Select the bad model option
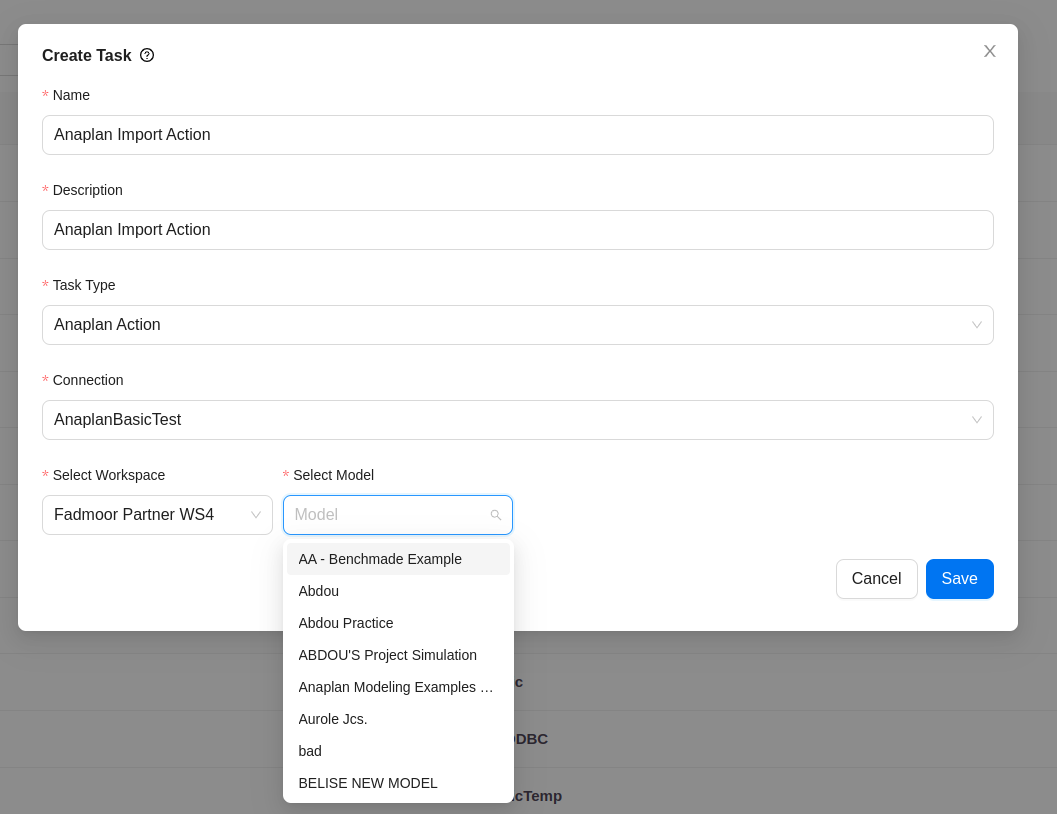Image resolution: width=1057 pixels, height=814 pixels. [398, 751]
